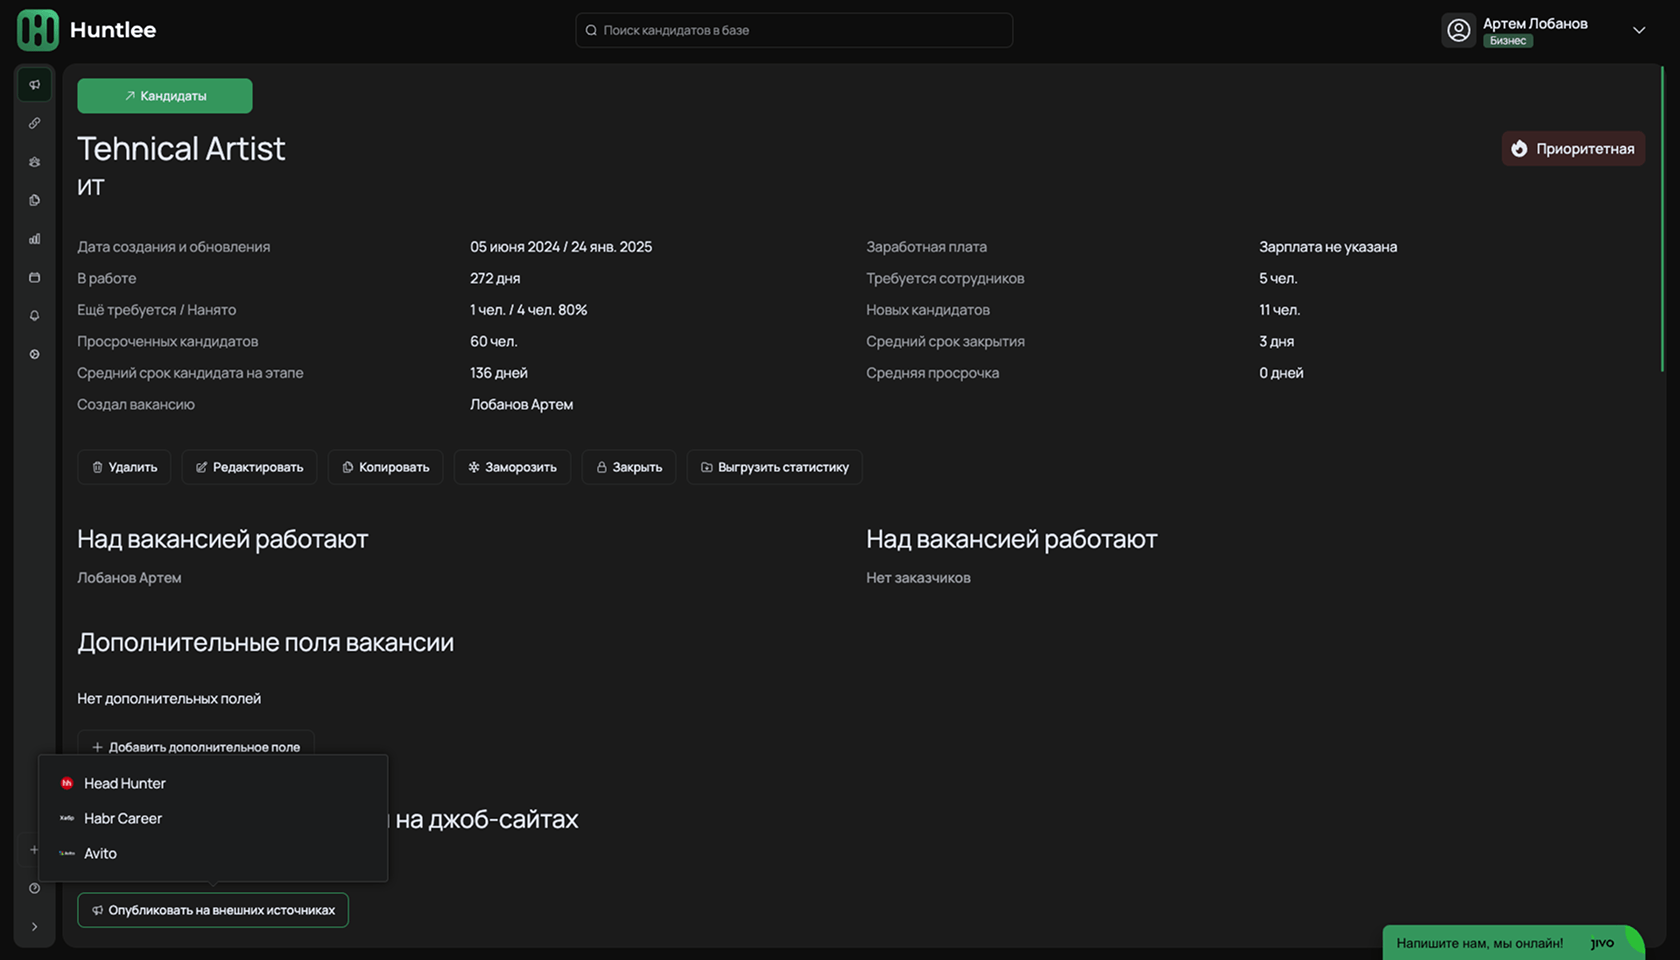Click Опубликовать на внешних источниках dropdown button
This screenshot has width=1680, height=960.
213,910
